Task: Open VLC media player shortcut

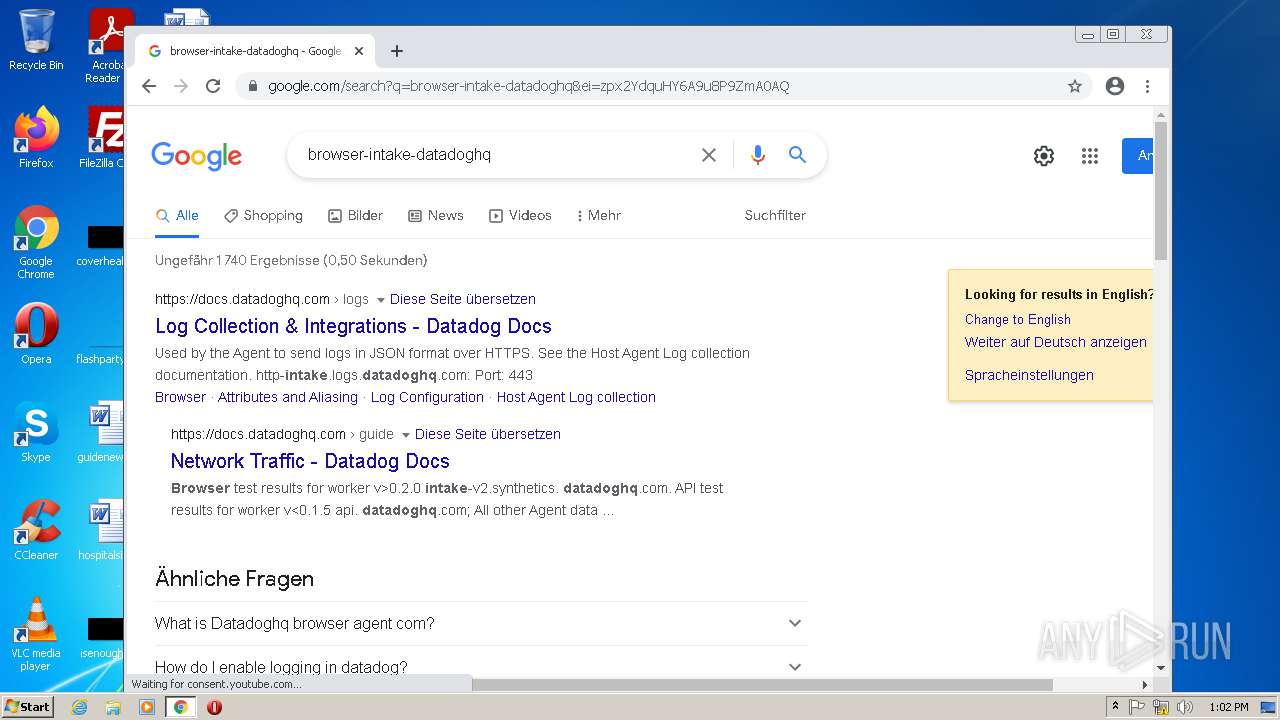Action: click(36, 634)
